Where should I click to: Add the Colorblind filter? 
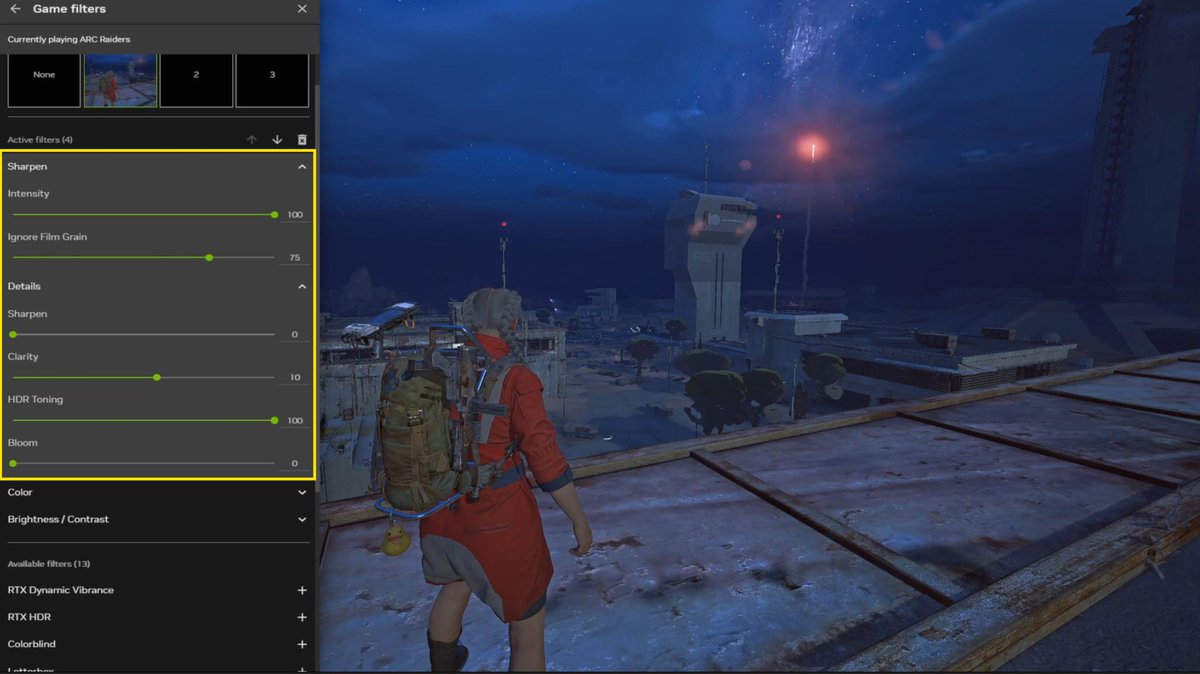(302, 644)
